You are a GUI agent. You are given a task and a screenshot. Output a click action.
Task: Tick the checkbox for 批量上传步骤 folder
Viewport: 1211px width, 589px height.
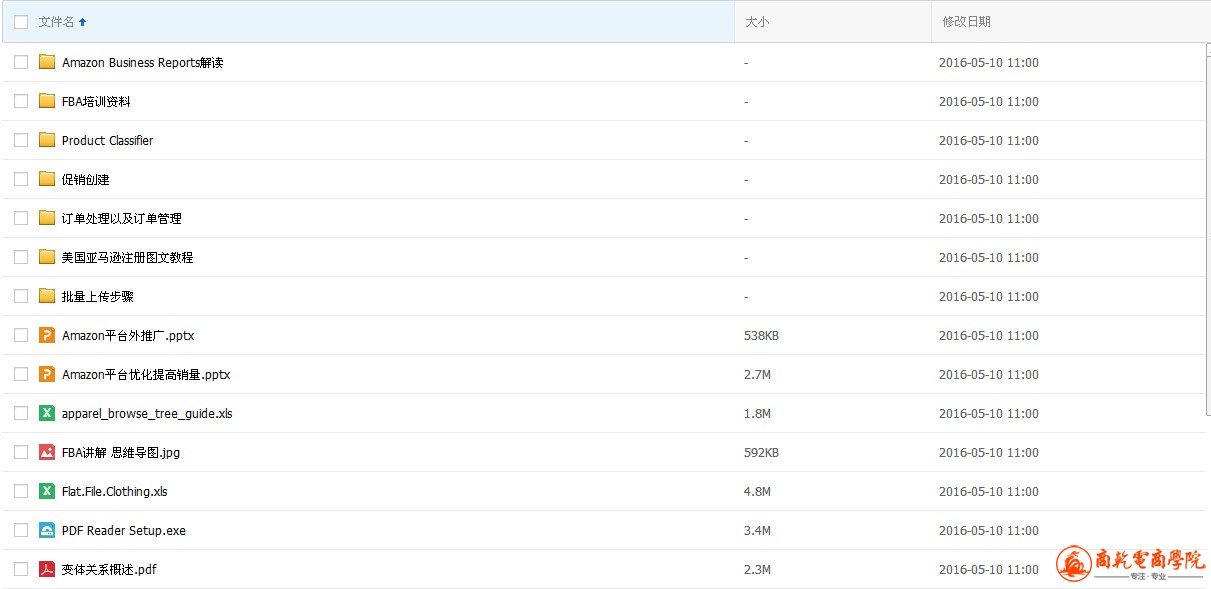(21, 296)
